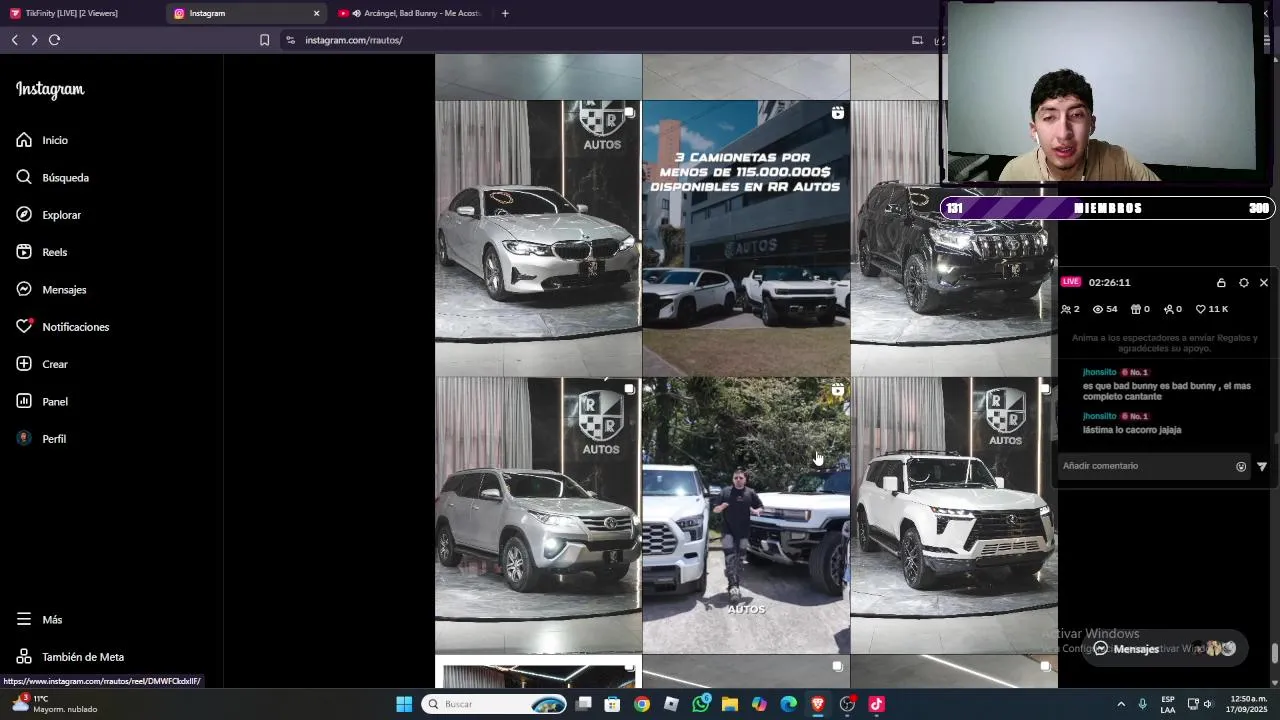Click the viewers eye count 54
Image resolution: width=1280 pixels, height=720 pixels.
1105,309
